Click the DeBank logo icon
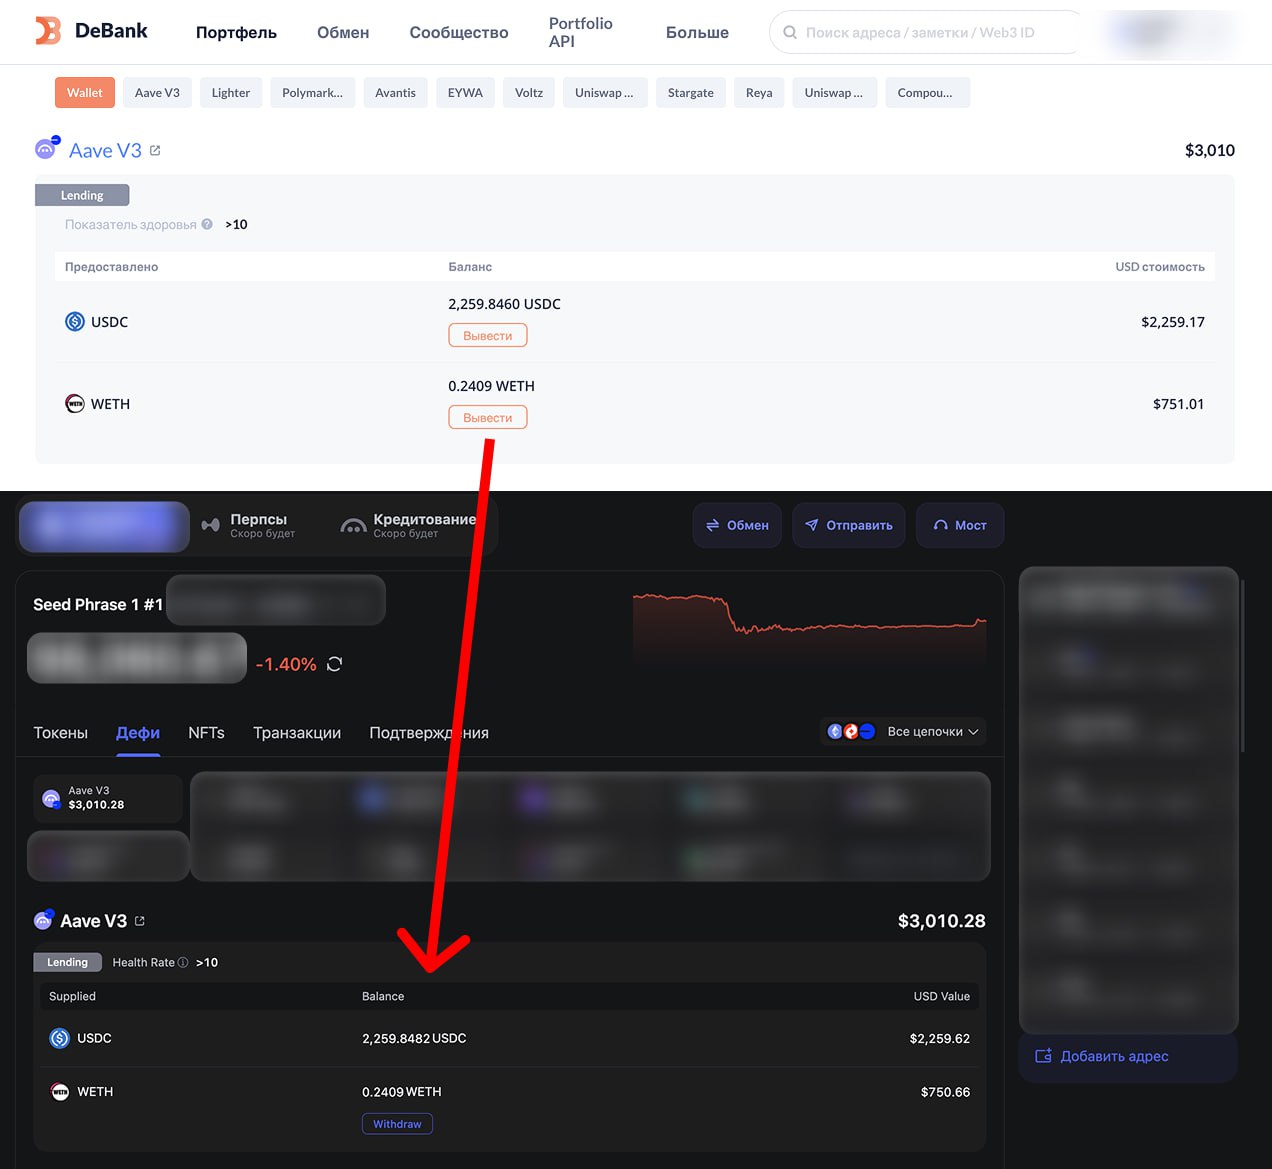Viewport: 1272px width, 1169px height. point(48,31)
